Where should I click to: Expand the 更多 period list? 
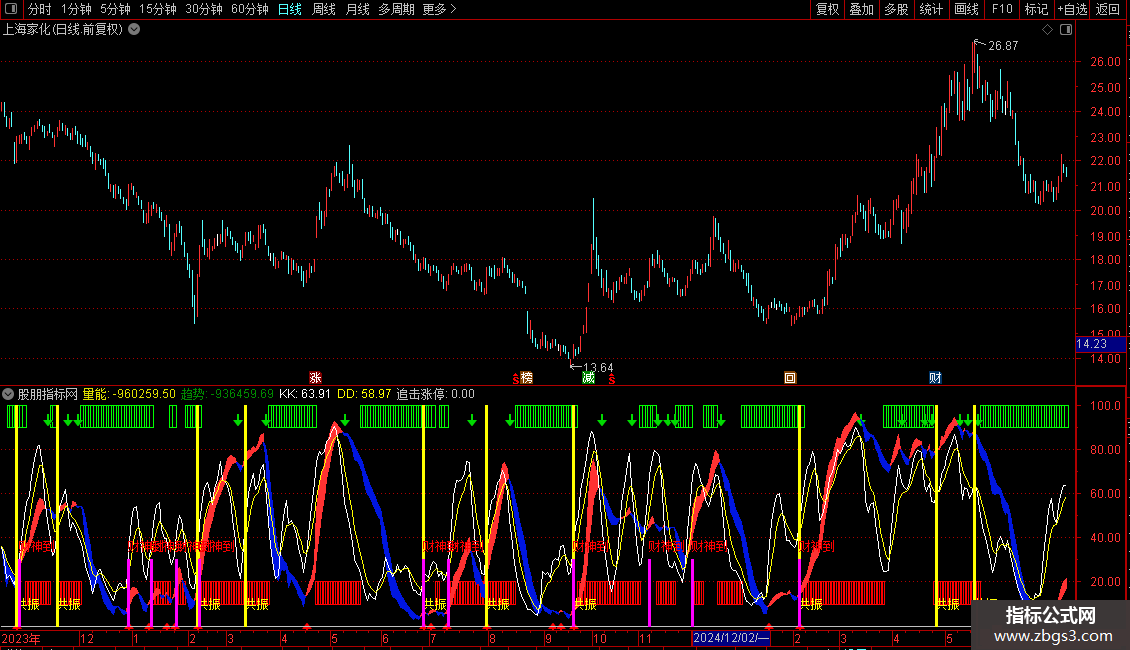[x=440, y=9]
